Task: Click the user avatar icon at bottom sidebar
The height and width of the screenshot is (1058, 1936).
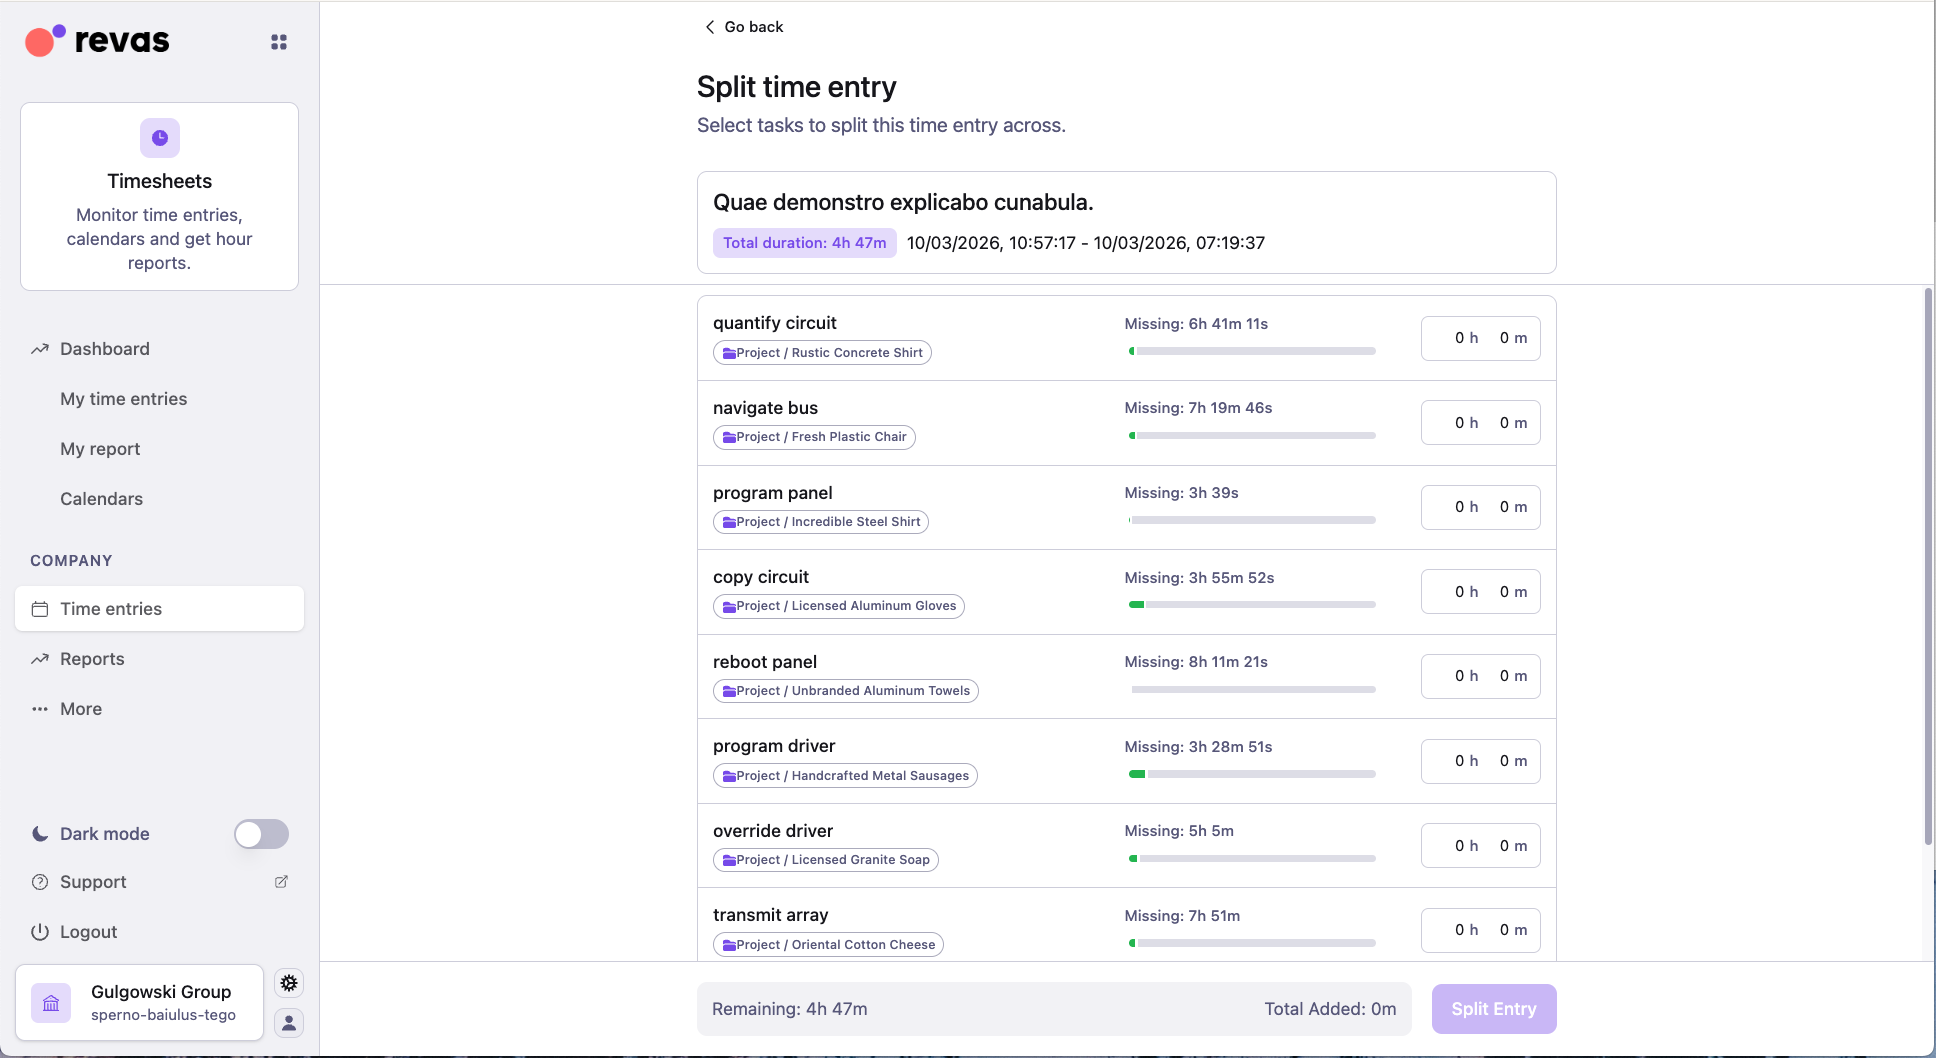Action: [x=289, y=1023]
